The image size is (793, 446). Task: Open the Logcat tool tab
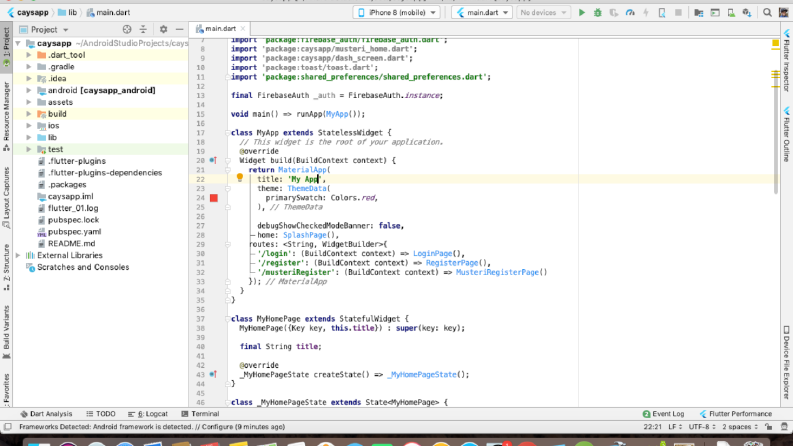pyautogui.click(x=148, y=414)
